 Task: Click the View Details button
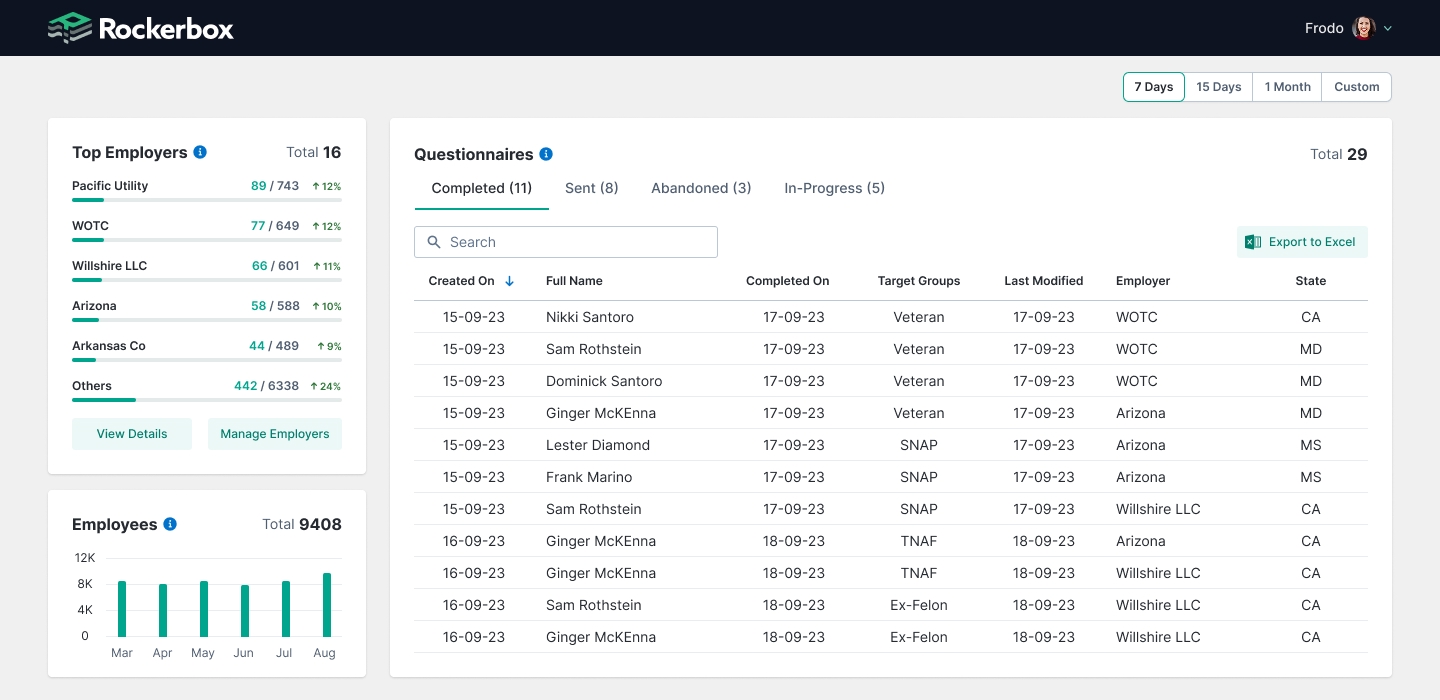click(132, 434)
